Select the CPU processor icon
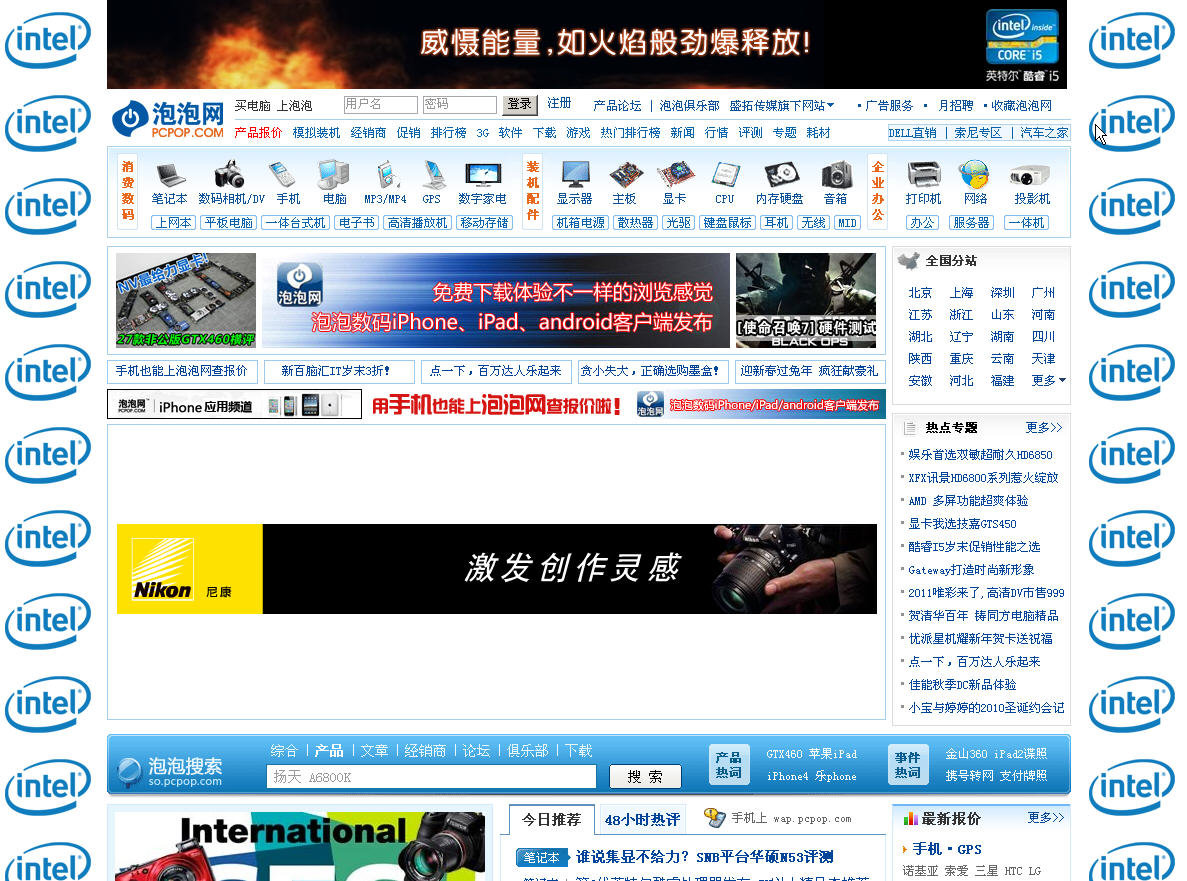The image size is (1187, 881). tap(725, 175)
